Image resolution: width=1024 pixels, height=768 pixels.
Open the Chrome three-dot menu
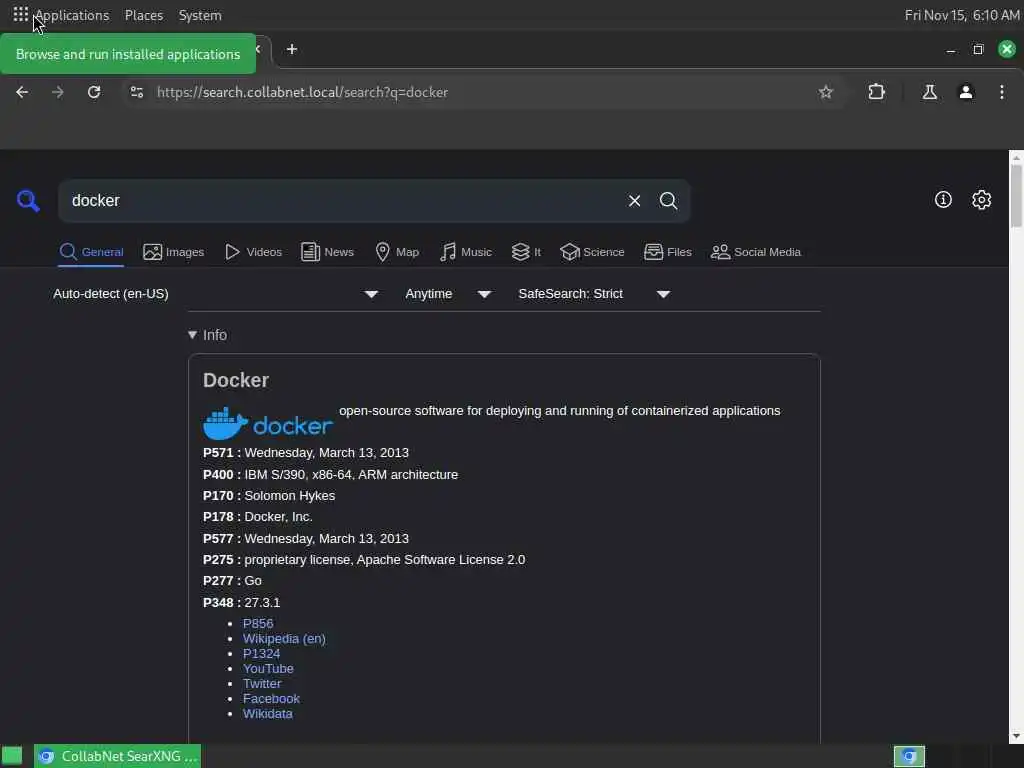click(x=1002, y=92)
